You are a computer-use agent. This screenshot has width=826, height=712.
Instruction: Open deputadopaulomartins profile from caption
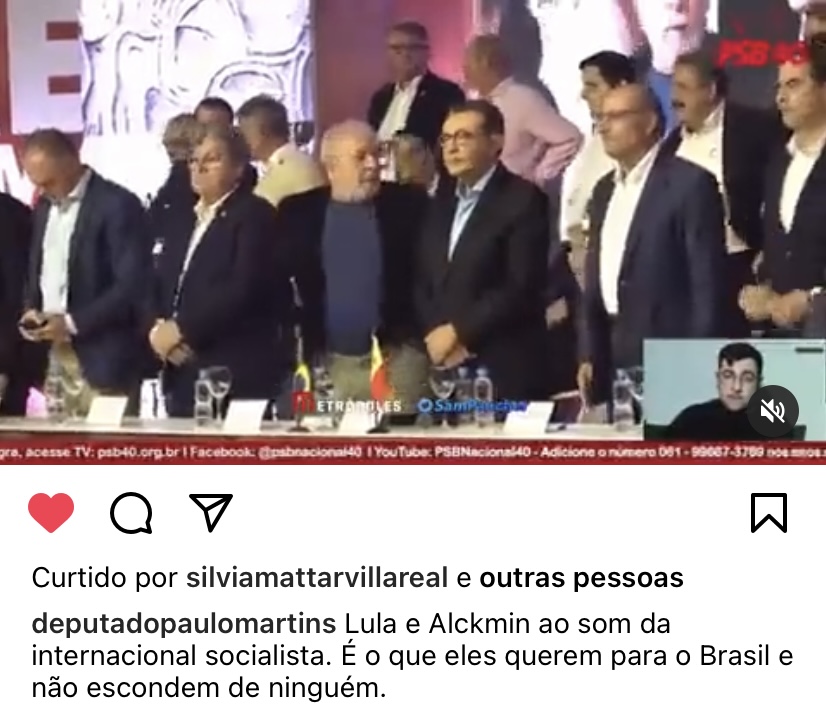tap(184, 624)
